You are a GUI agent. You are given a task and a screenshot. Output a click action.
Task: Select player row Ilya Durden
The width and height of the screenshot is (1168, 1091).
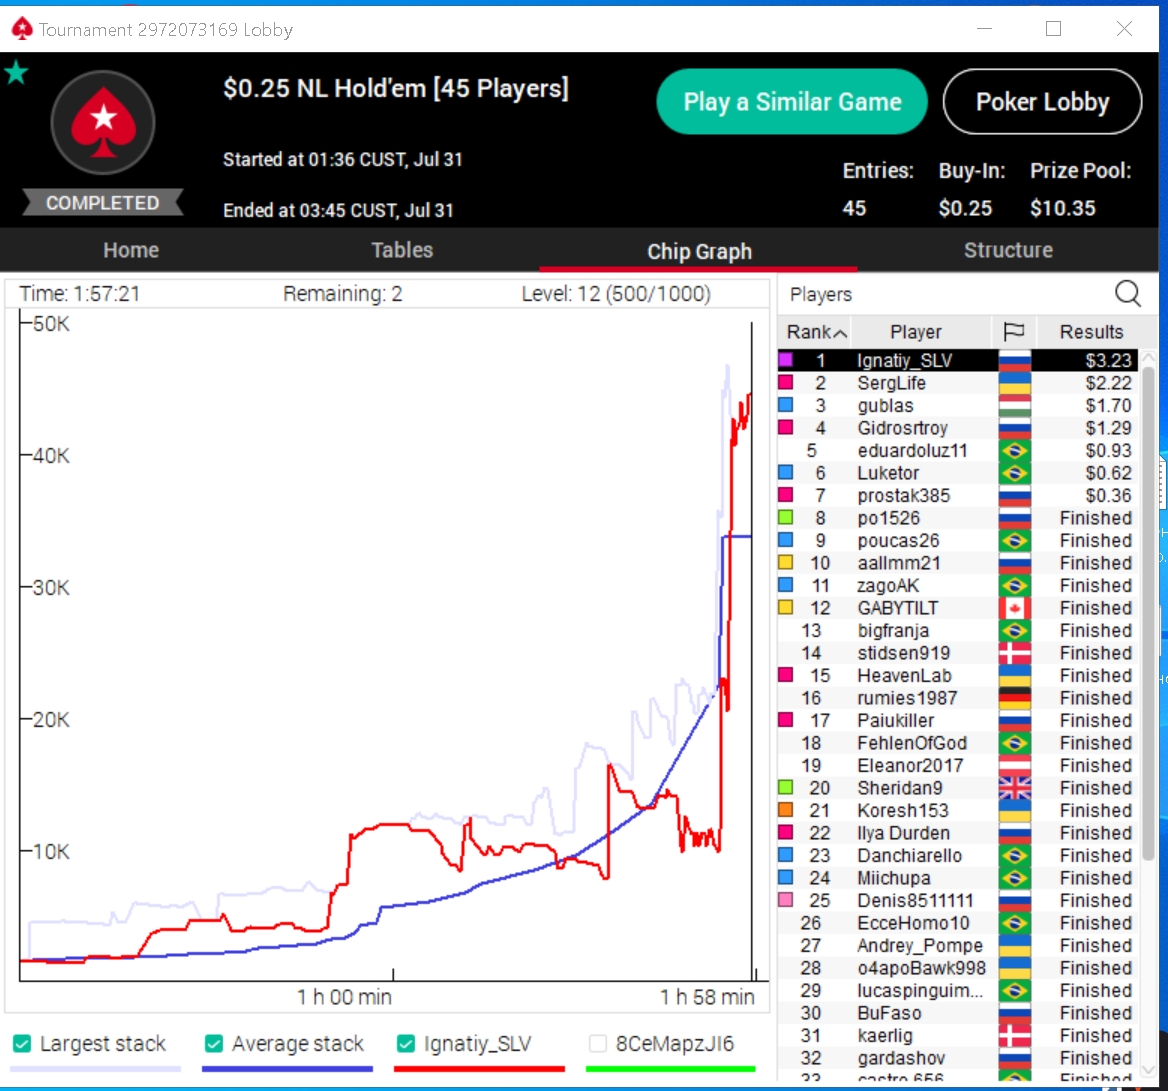coord(957,833)
